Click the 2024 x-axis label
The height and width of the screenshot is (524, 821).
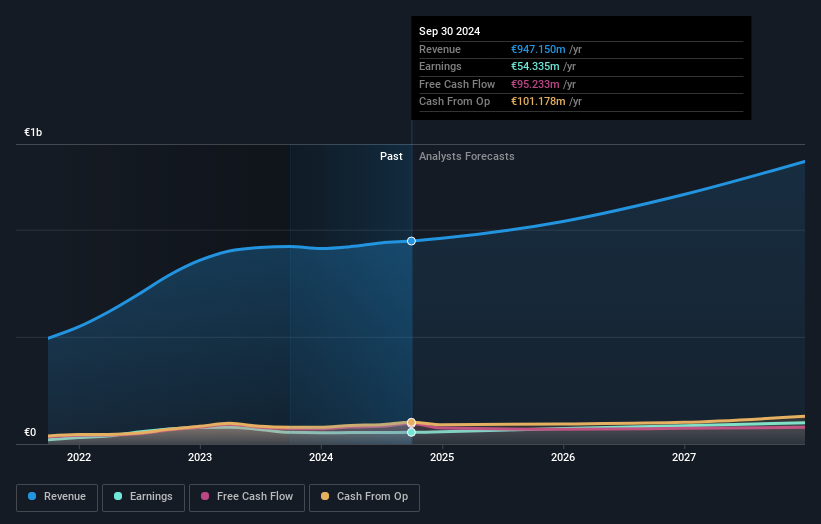coord(321,458)
